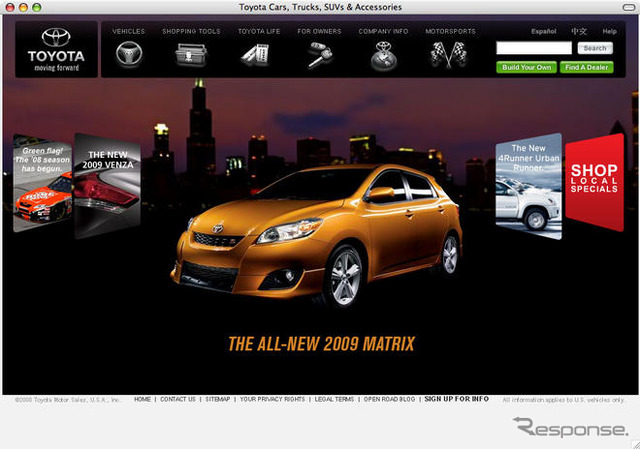Open The New 2009 Venza panel
This screenshot has width=640, height=449.
(107, 186)
